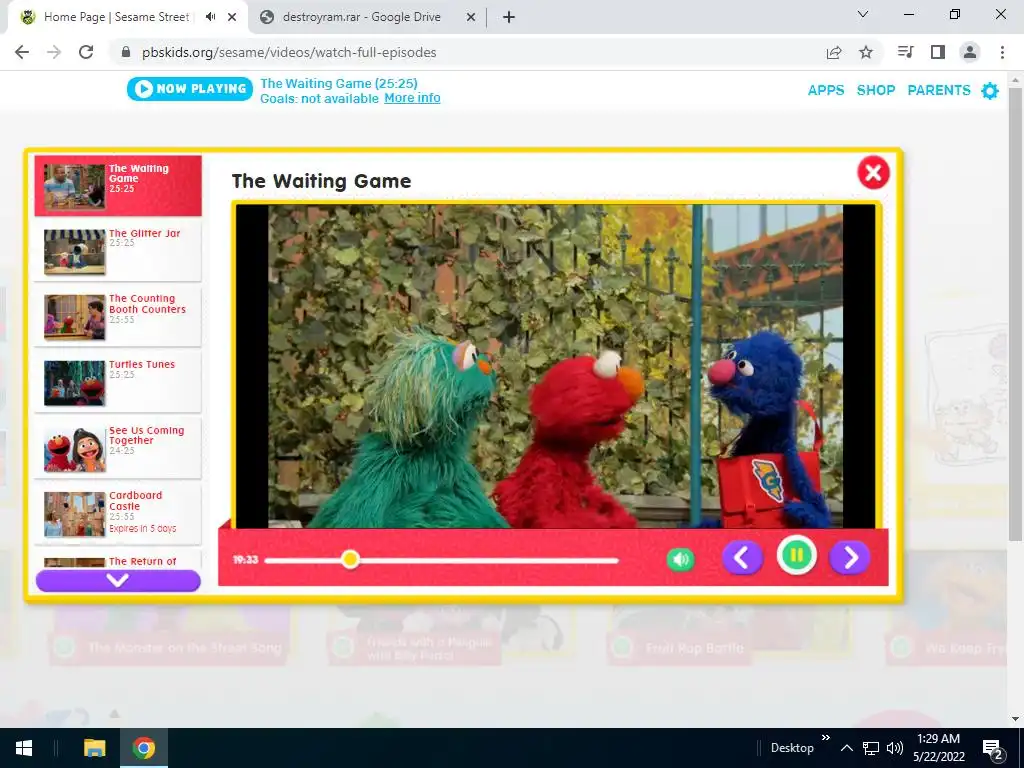Open the Desktop toolbar overflow chevron
The width and height of the screenshot is (1024, 768).
click(x=825, y=737)
